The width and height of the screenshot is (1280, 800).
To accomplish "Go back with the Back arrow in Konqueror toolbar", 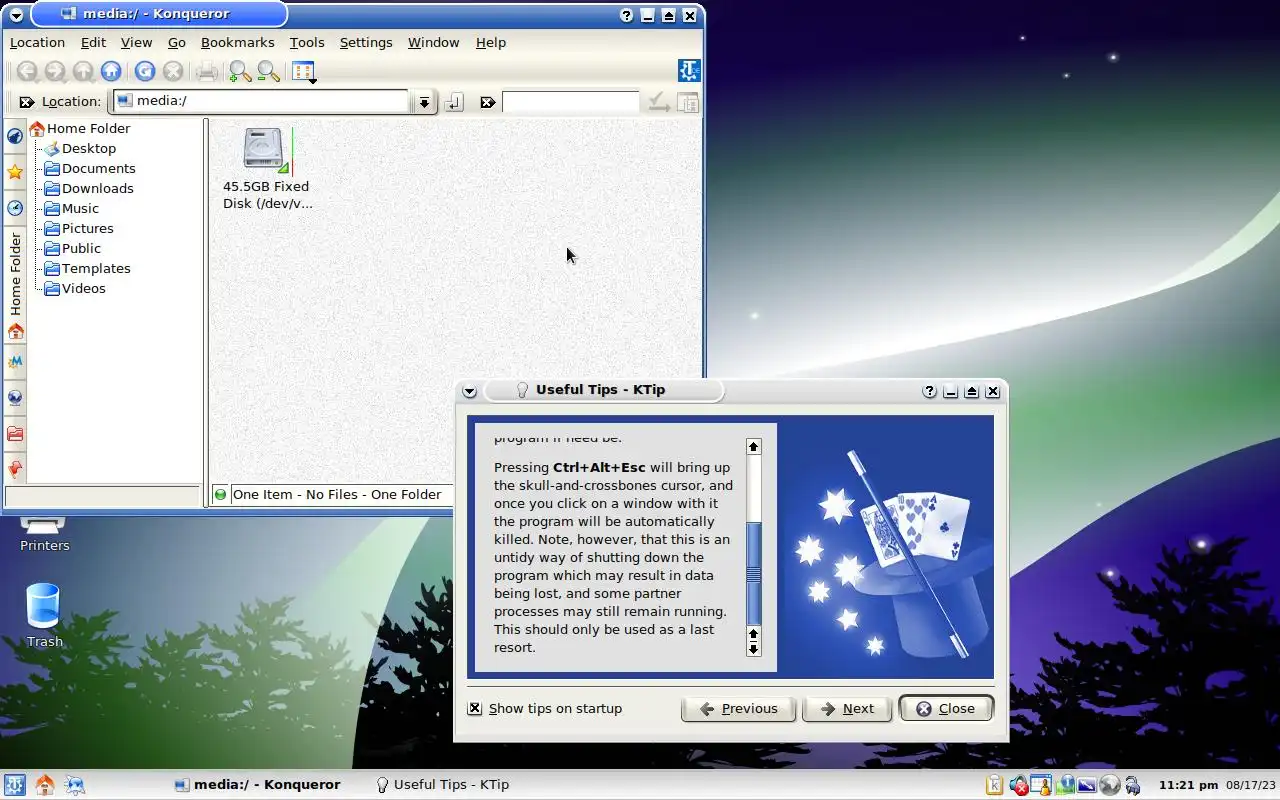I will point(27,71).
